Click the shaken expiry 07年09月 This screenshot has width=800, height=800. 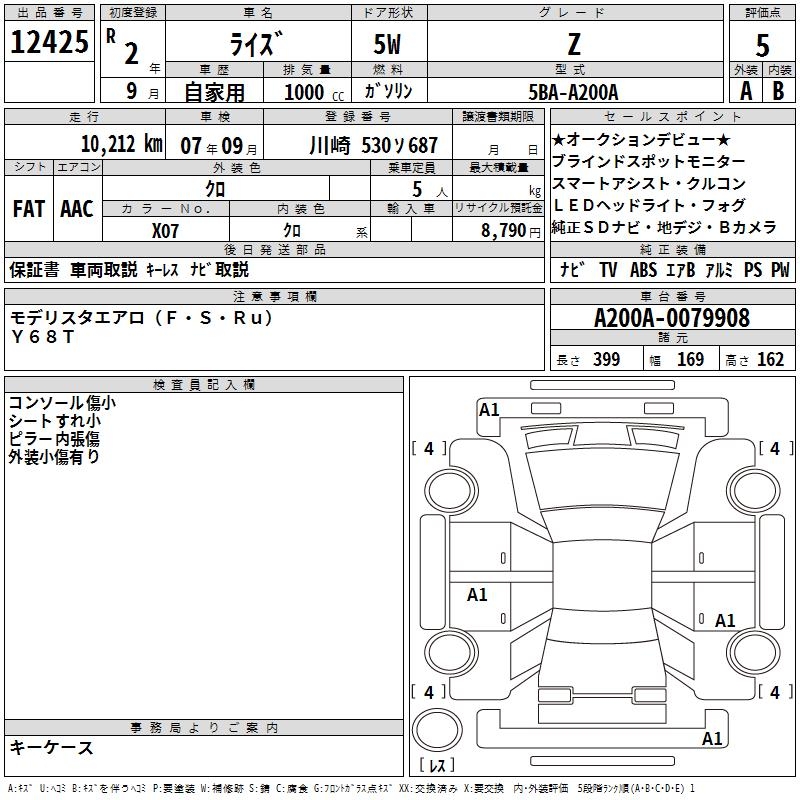218,146
